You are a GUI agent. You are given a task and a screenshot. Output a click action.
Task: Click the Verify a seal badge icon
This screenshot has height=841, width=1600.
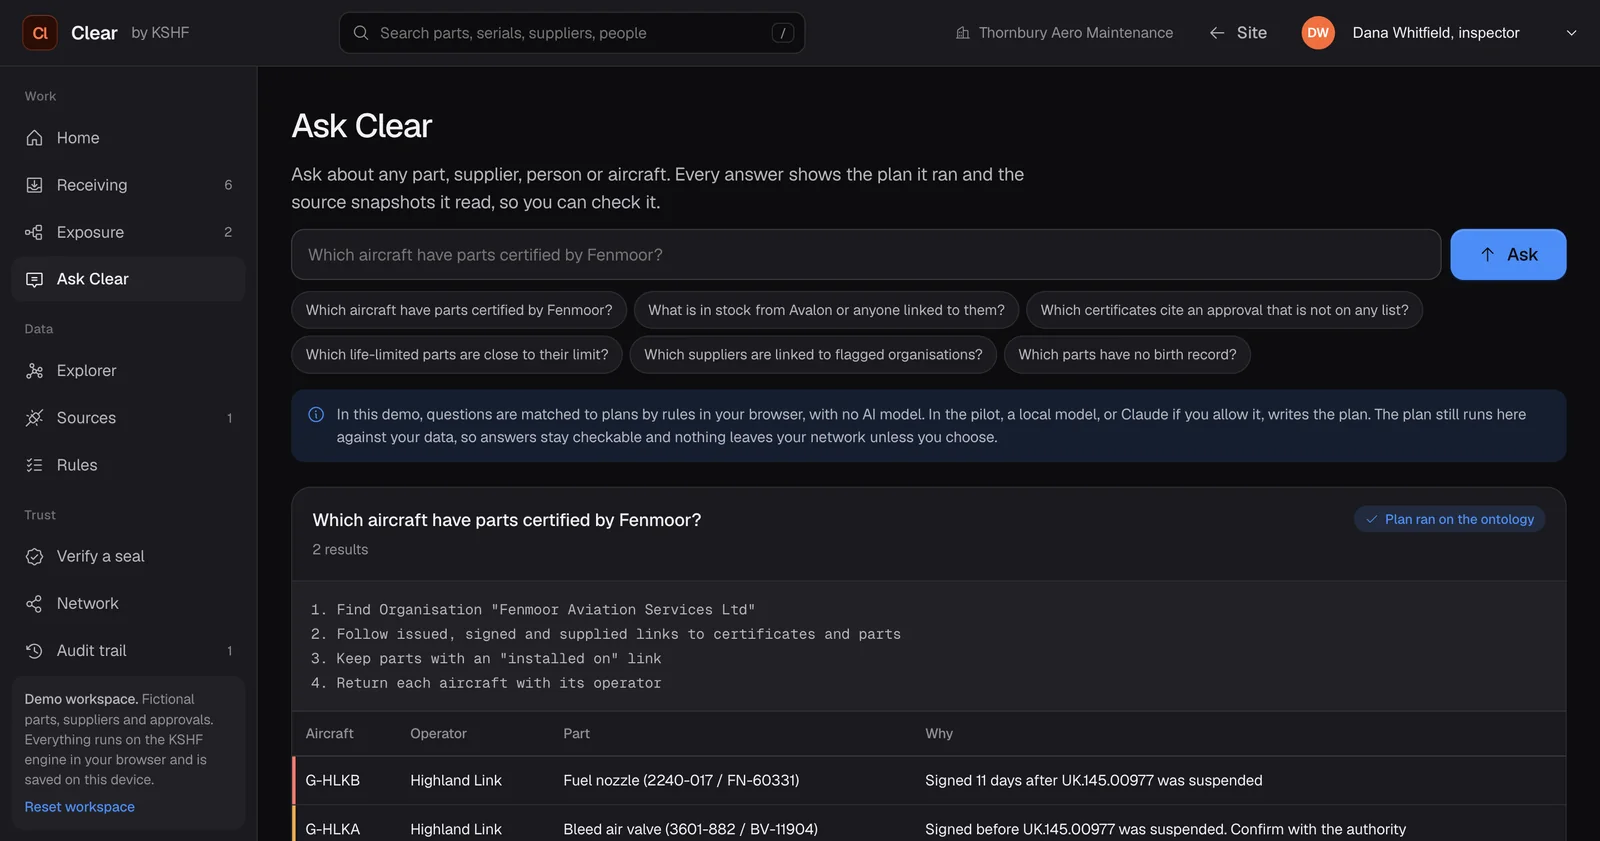(34, 556)
